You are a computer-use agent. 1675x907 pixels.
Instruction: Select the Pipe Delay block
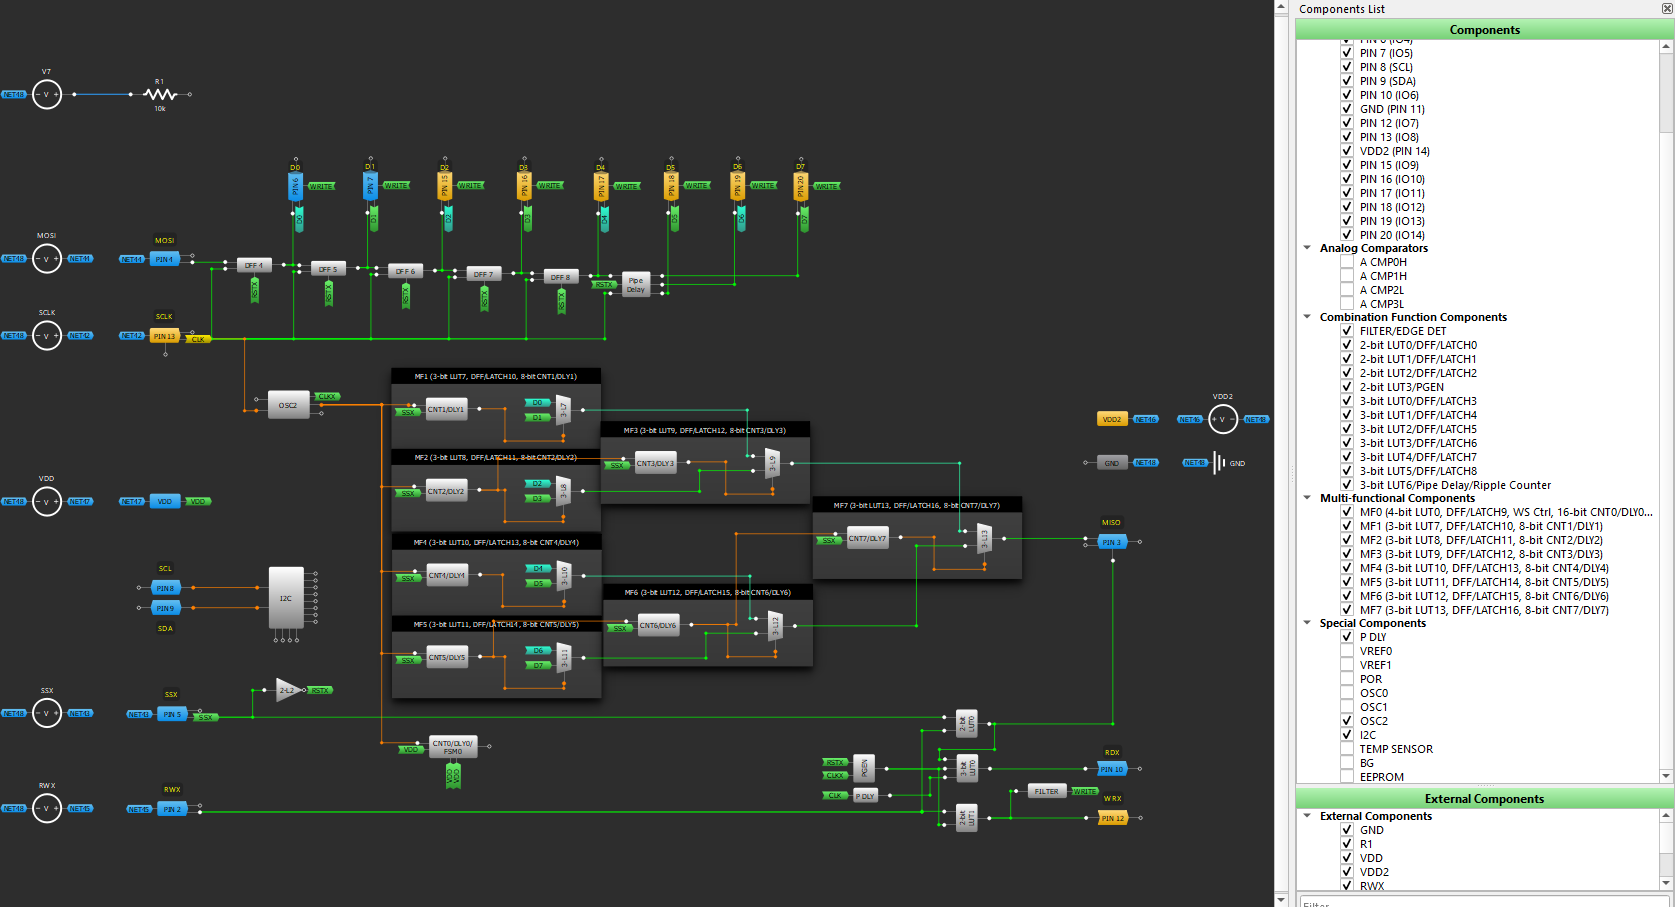[x=636, y=285]
